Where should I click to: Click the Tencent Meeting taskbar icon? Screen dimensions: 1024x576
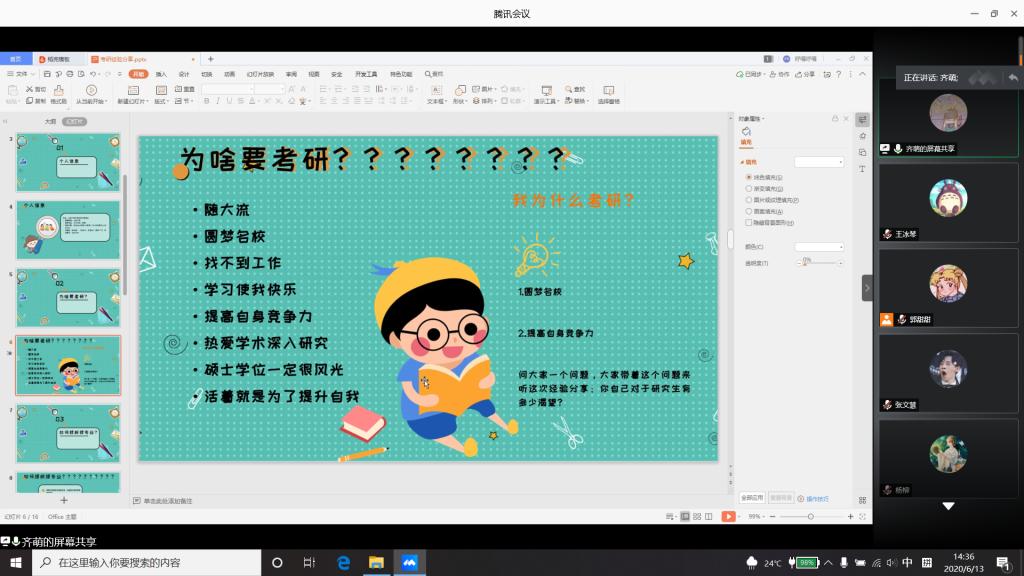(x=408, y=562)
